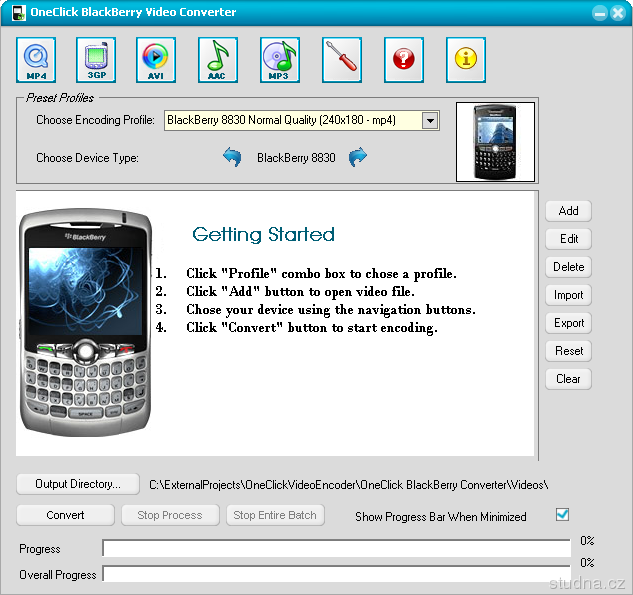Click the Stop Process button
Viewport: 633px width, 595px height.
coord(170,515)
